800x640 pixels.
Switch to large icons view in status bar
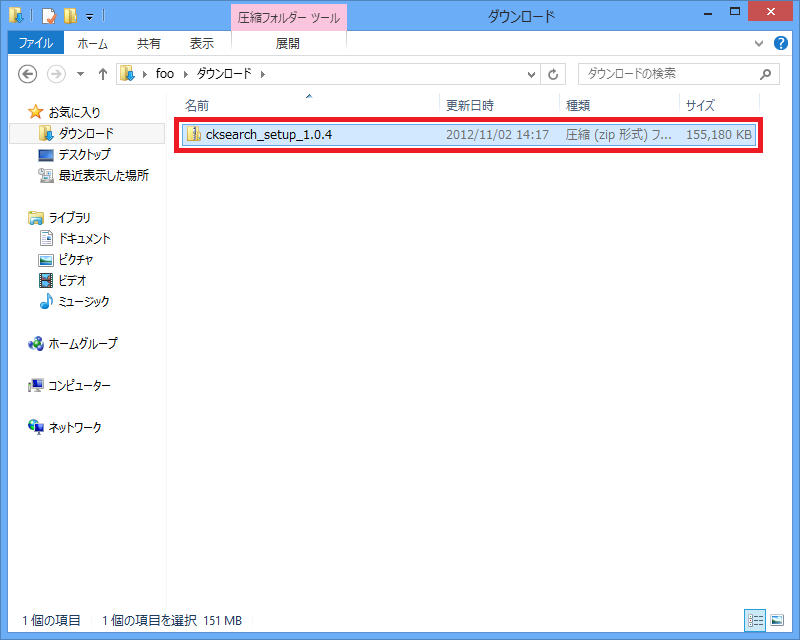coord(777,620)
